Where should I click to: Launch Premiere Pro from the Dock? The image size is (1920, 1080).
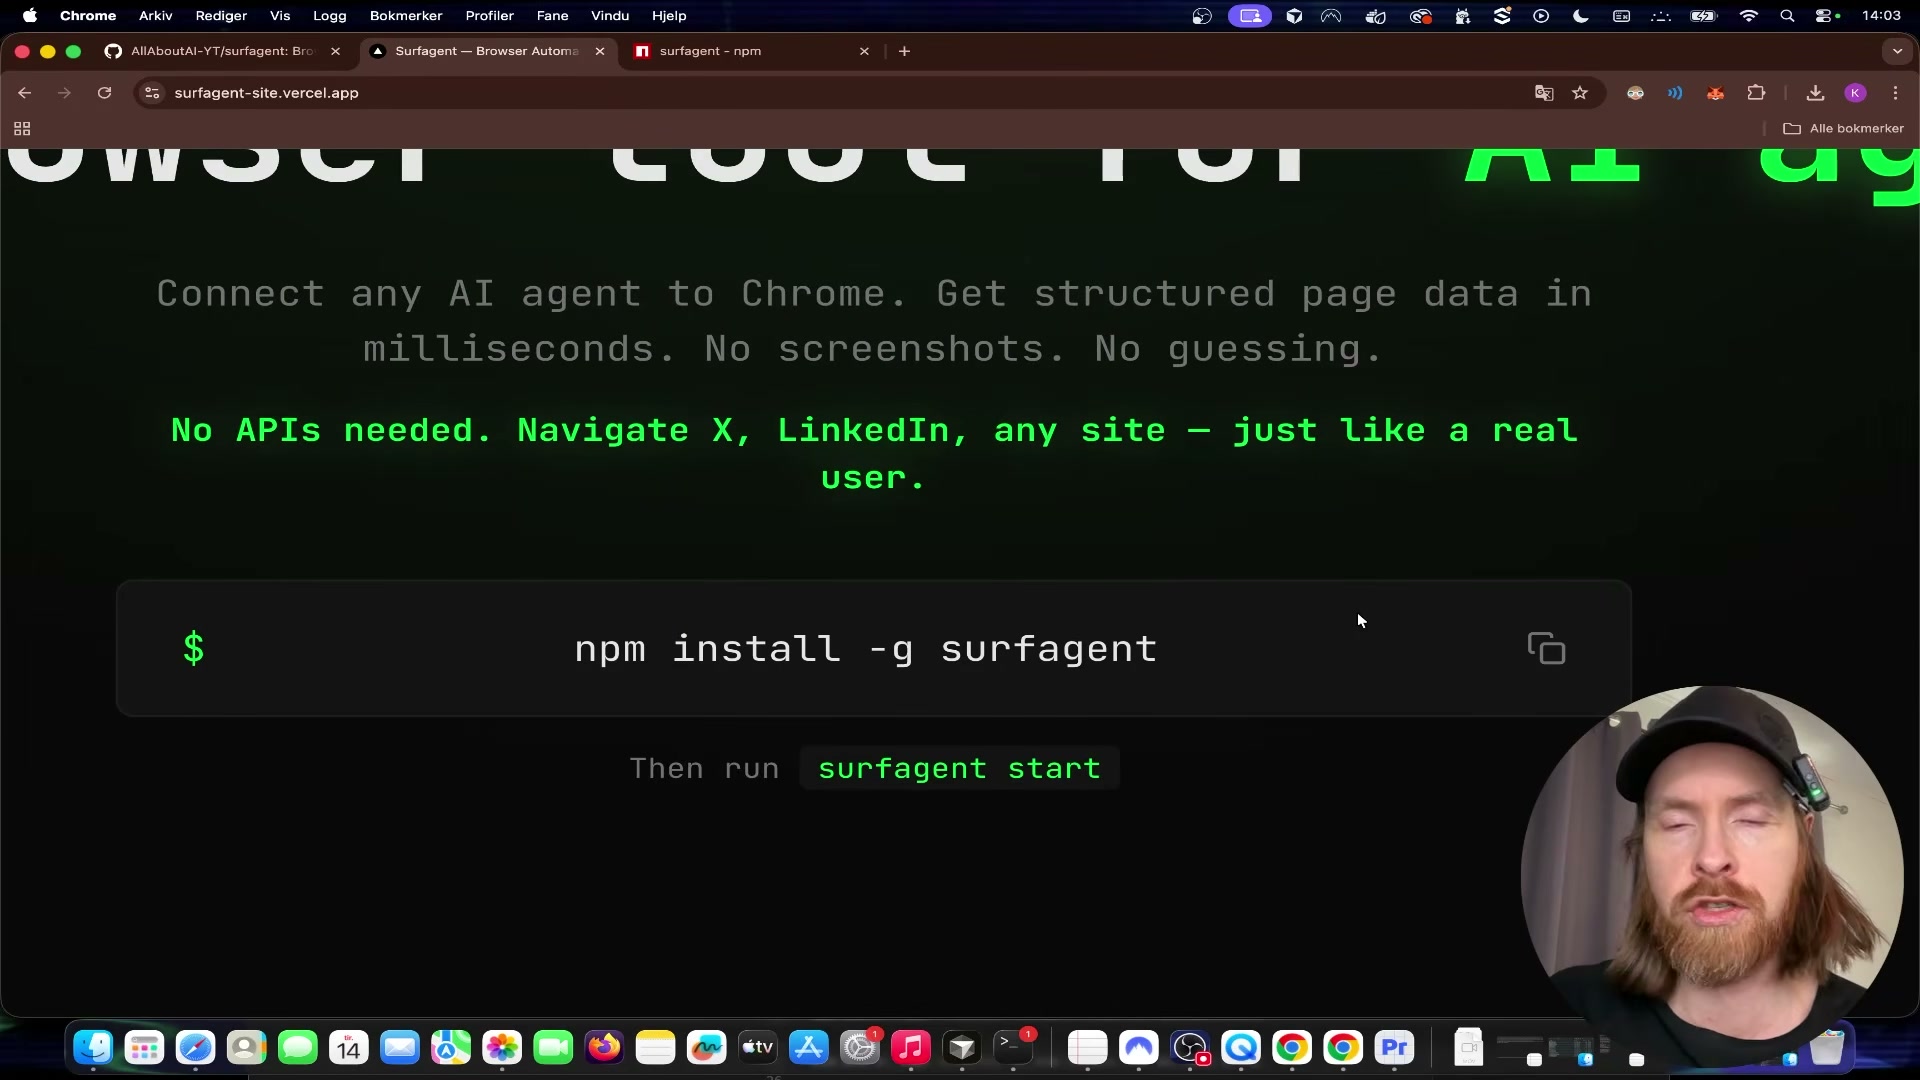coord(1395,1048)
